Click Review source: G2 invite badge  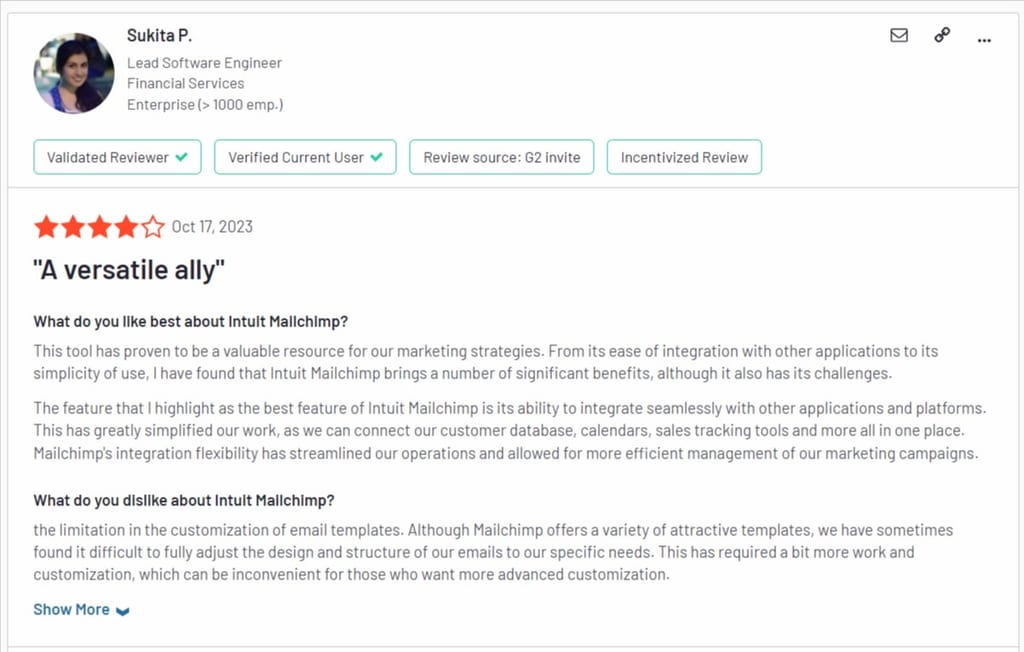point(502,157)
